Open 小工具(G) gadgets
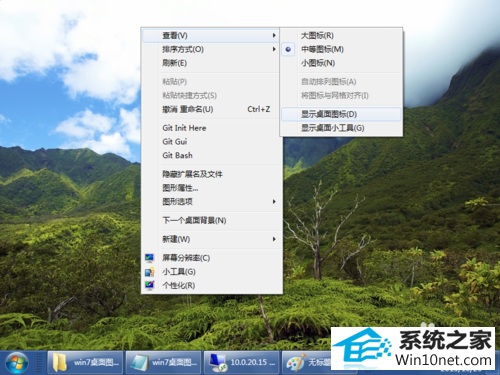 pyautogui.click(x=212, y=272)
